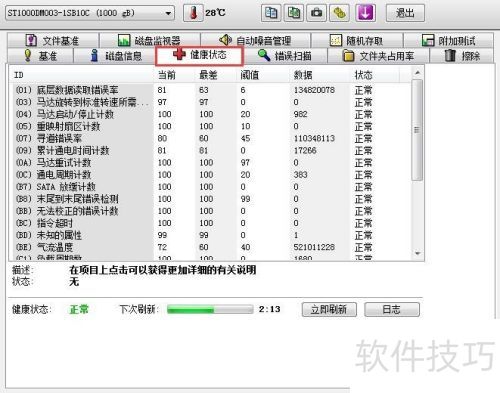
Task: Switch to the 磁盘监视器 tab
Action: tap(150, 41)
